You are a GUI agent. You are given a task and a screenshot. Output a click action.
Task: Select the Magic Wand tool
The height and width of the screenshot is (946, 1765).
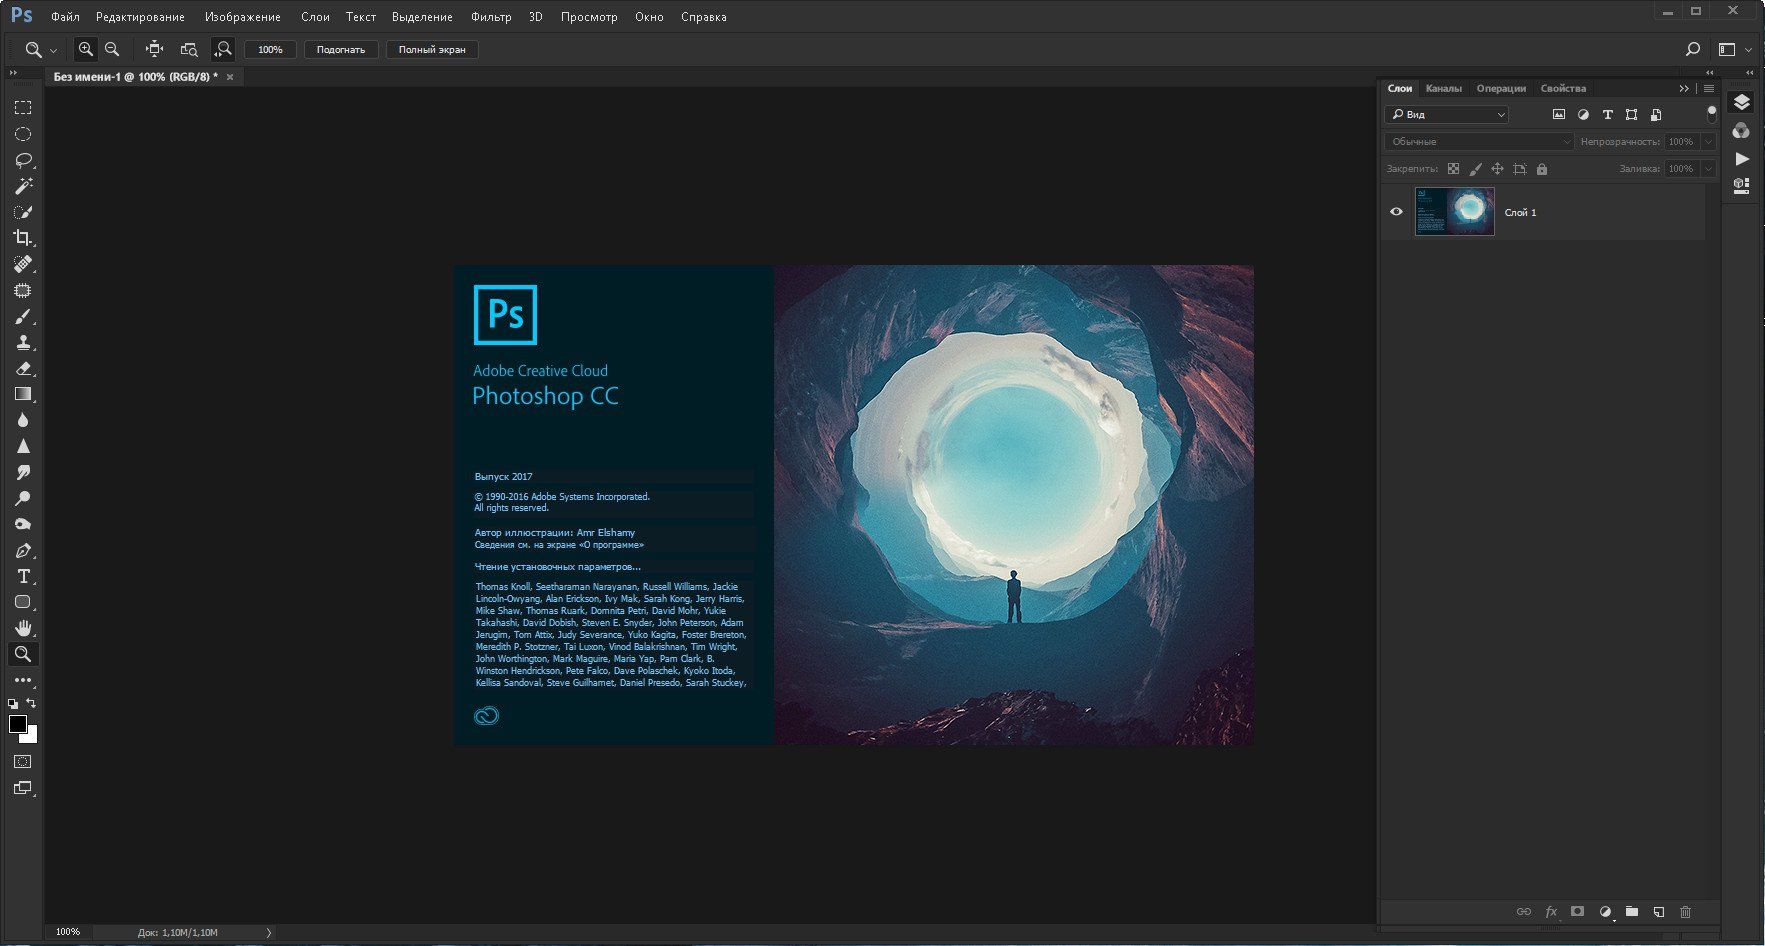coord(23,186)
